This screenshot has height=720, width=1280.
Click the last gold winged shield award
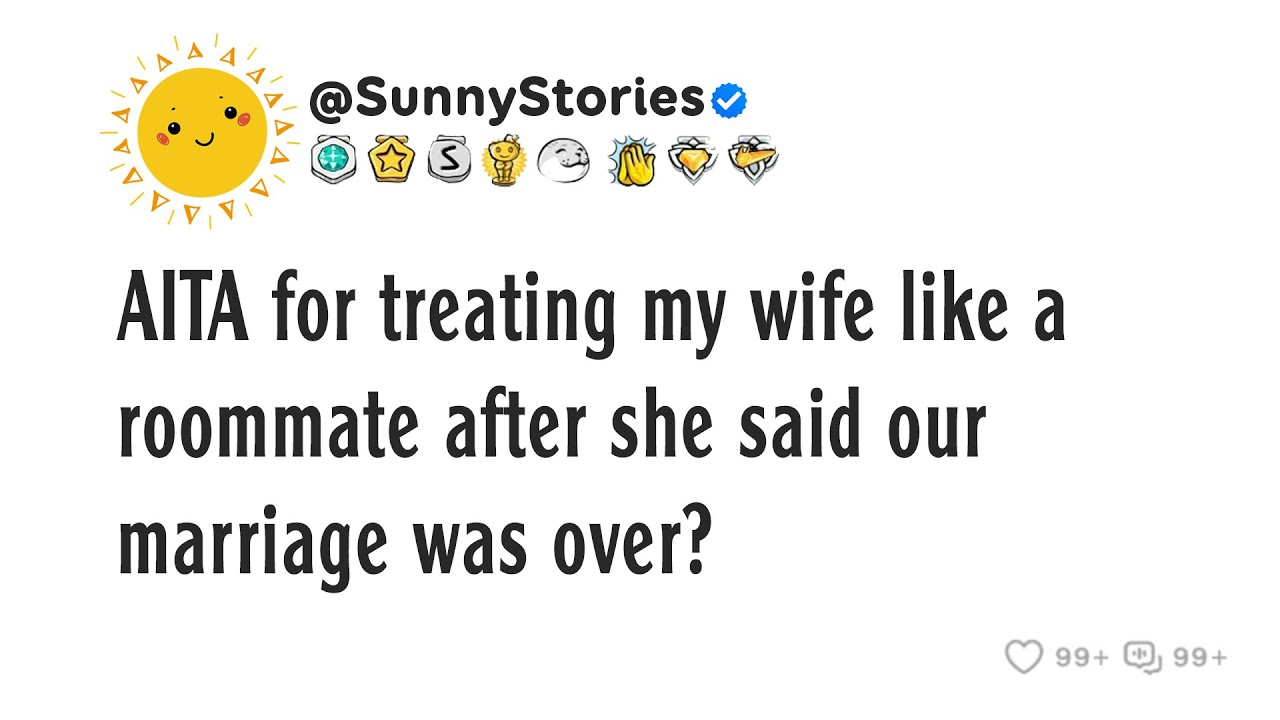pos(753,160)
